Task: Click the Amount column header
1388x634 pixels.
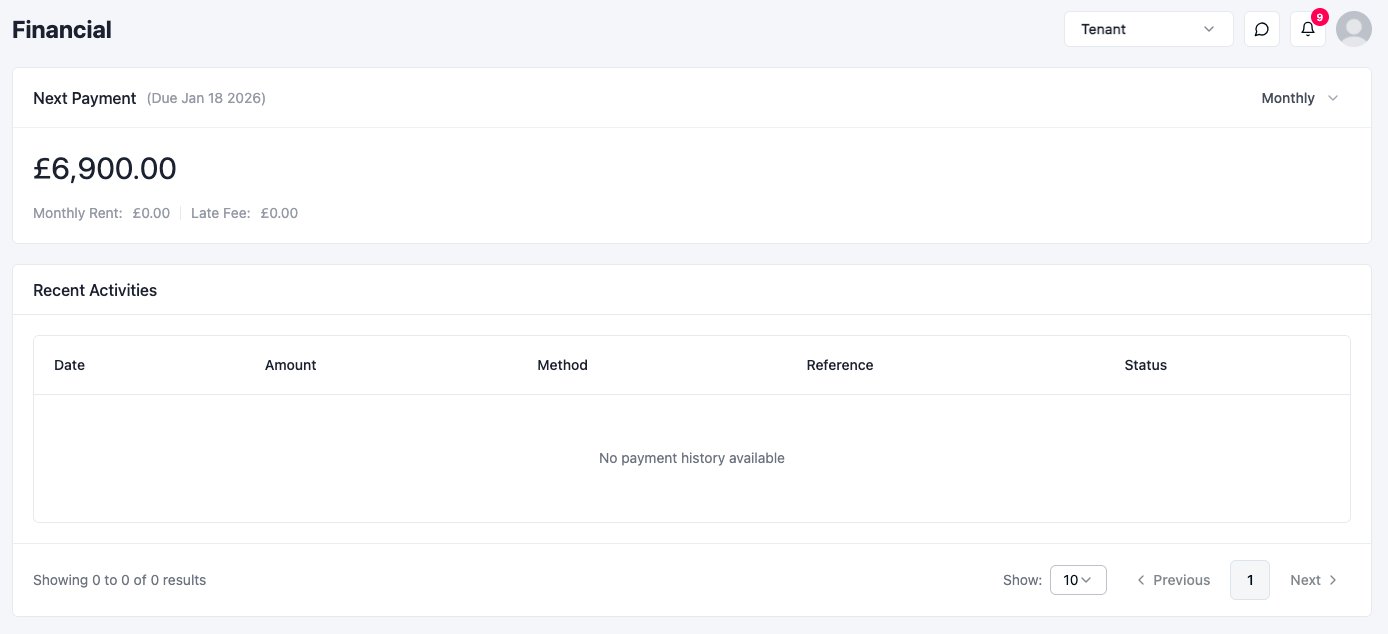Action: tap(290, 365)
